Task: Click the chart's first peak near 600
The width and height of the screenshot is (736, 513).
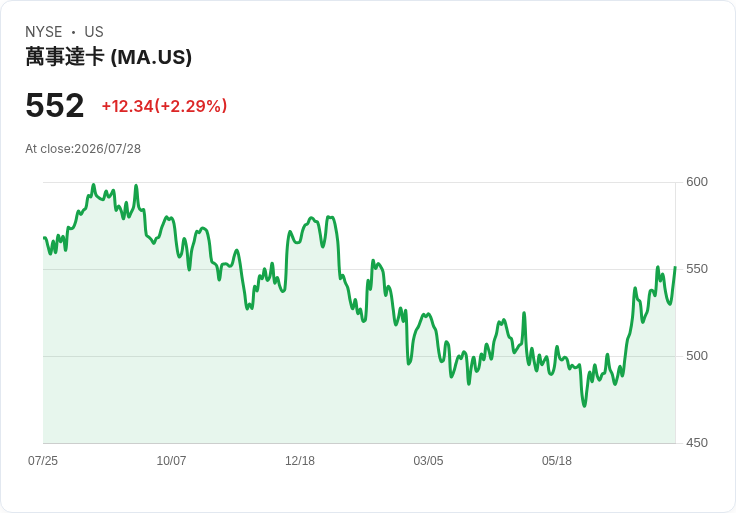Action: pos(93,185)
